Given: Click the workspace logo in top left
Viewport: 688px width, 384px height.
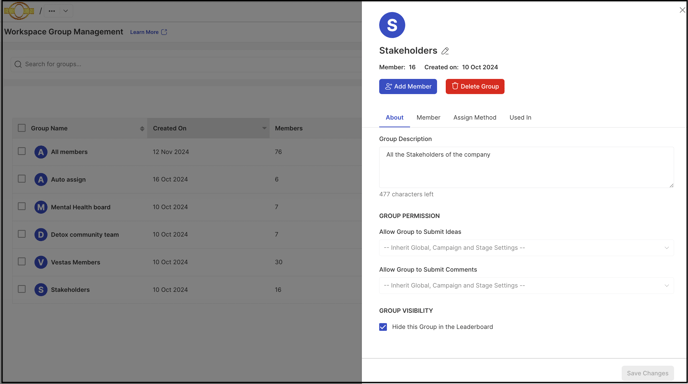Looking at the screenshot, I should [19, 11].
